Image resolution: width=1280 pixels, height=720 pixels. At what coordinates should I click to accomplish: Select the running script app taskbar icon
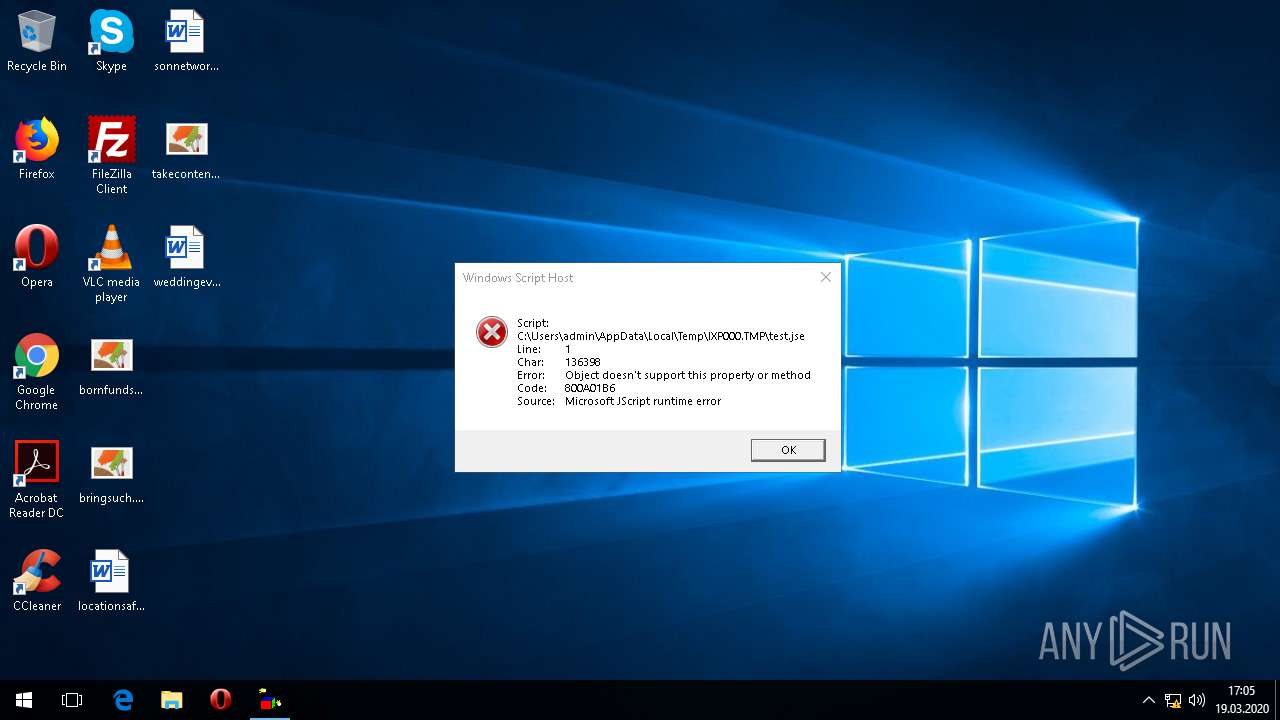(x=269, y=700)
